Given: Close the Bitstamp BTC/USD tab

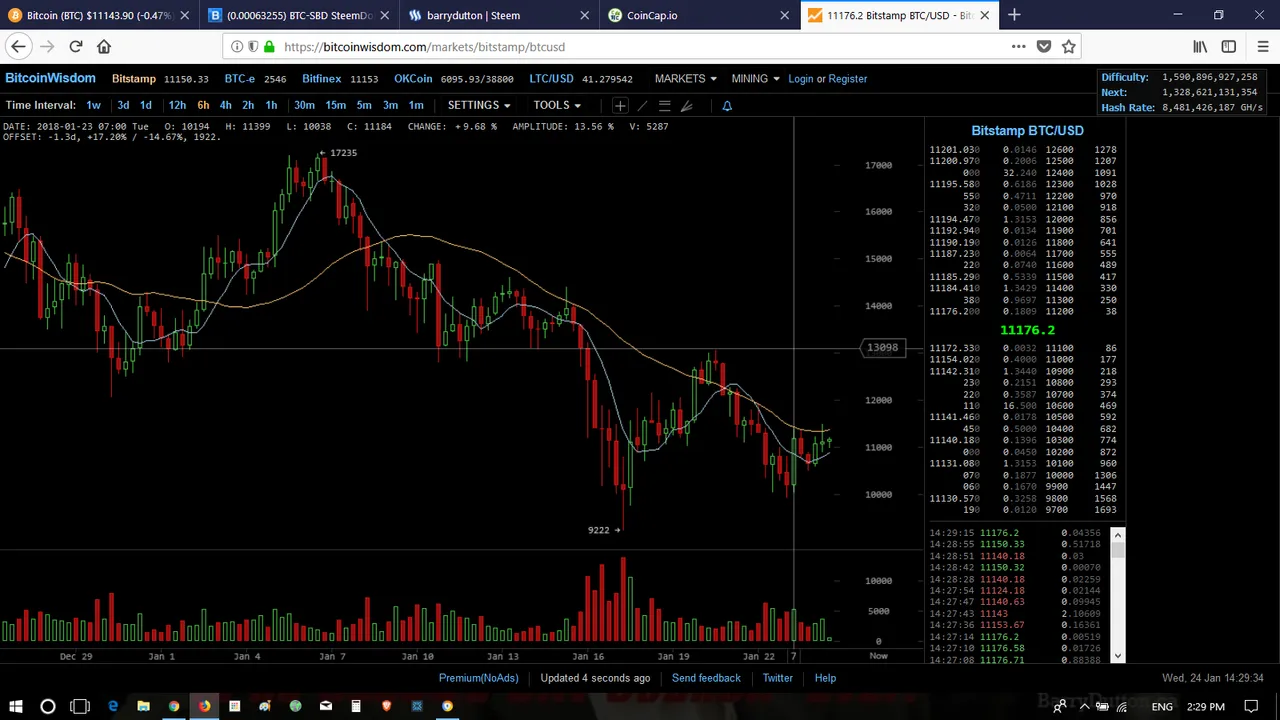Looking at the screenshot, I should [x=985, y=15].
